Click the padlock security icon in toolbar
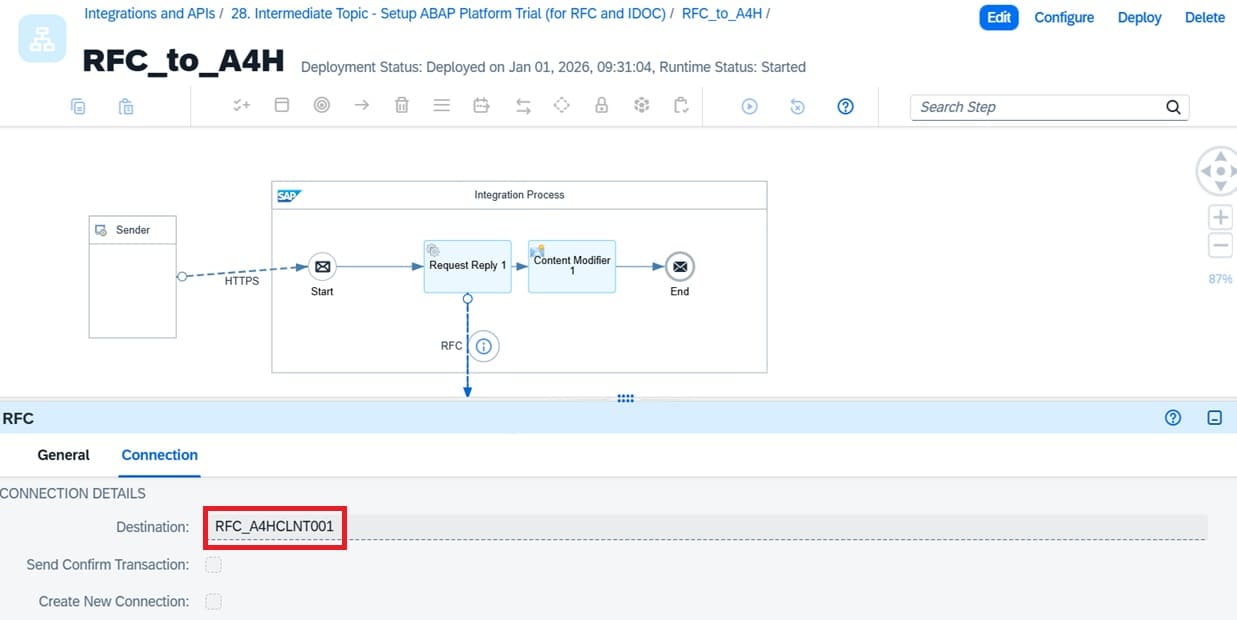Image resolution: width=1237 pixels, height=620 pixels. [602, 106]
